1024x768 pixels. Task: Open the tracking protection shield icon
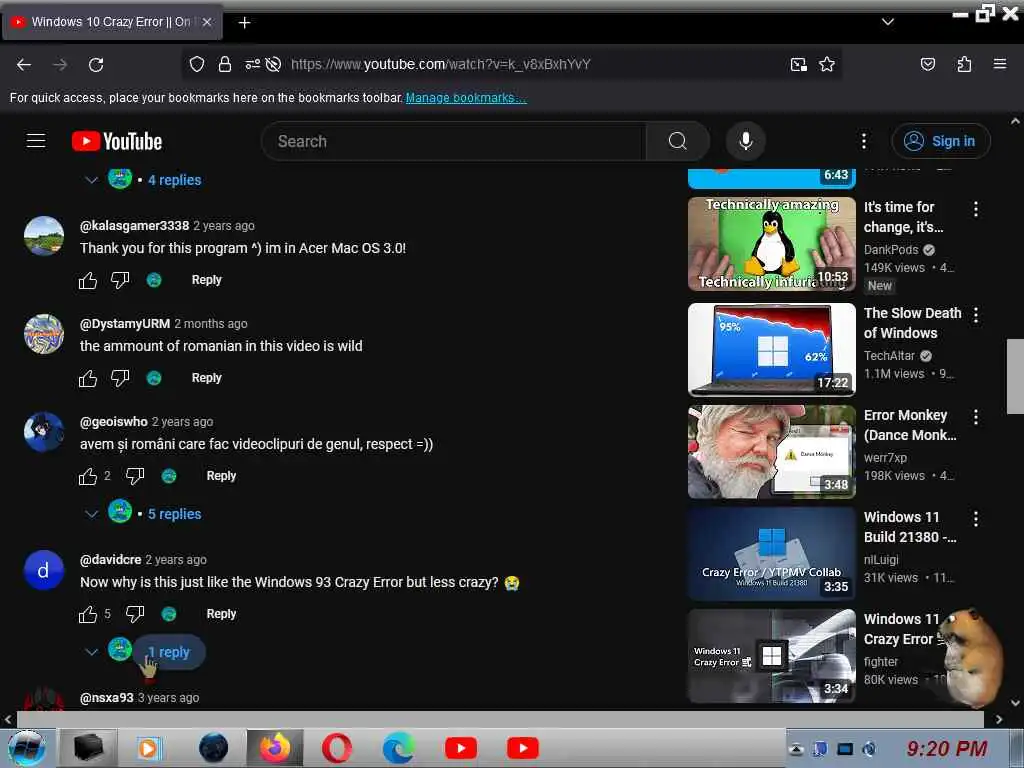coord(197,64)
